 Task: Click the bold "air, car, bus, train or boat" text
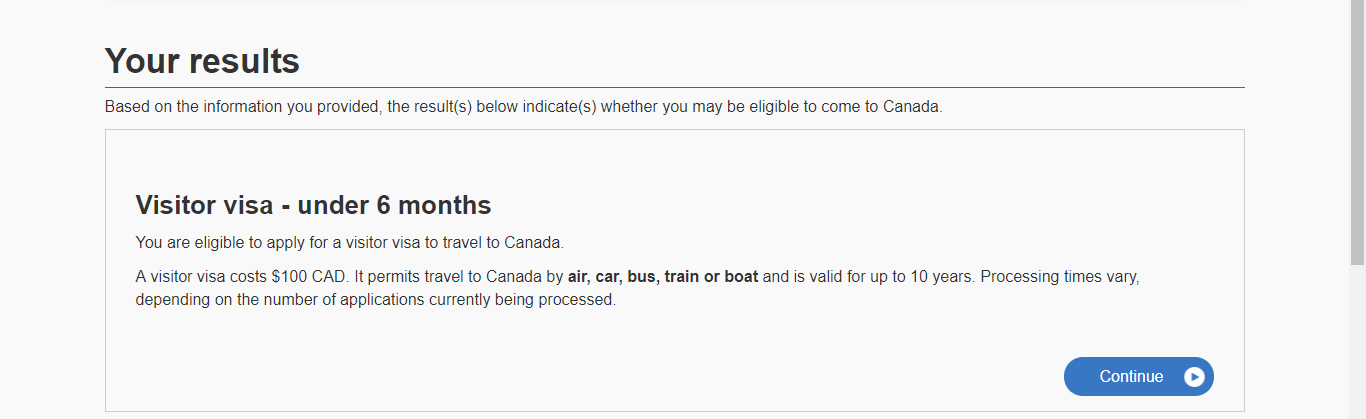(x=663, y=276)
